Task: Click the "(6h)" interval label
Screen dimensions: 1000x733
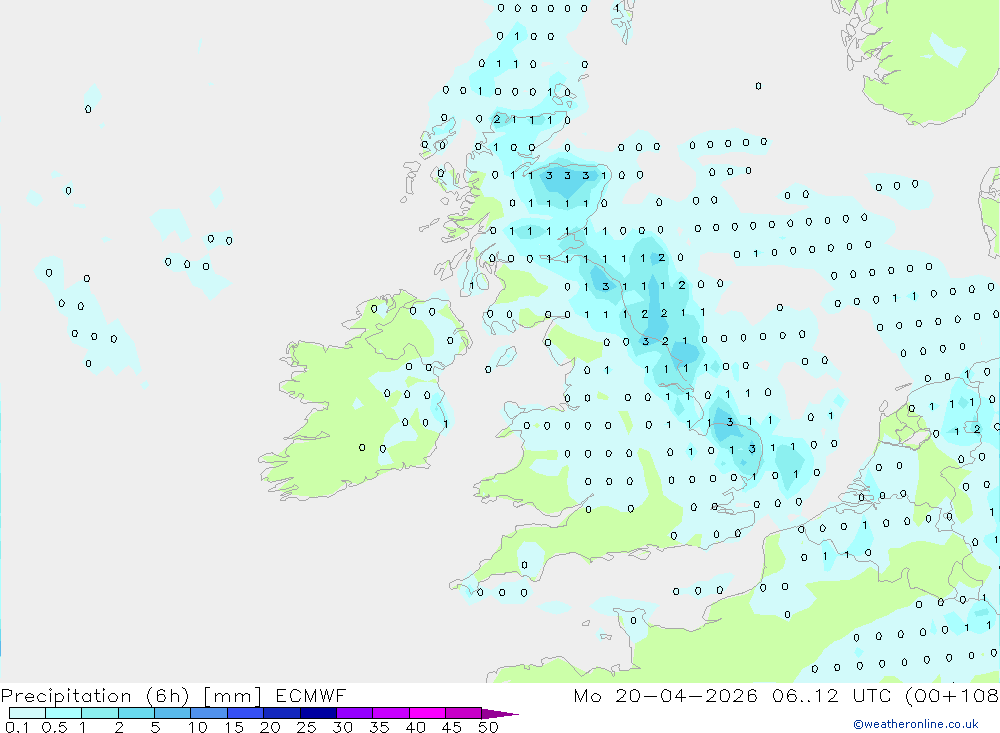Action: pos(167,696)
